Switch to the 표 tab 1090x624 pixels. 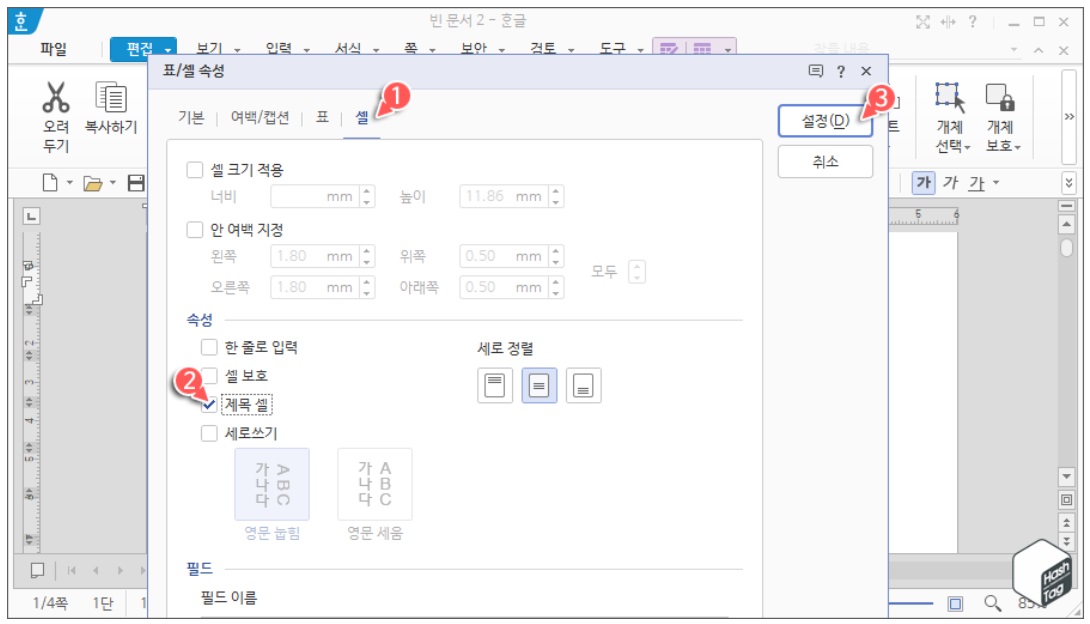pos(323,117)
